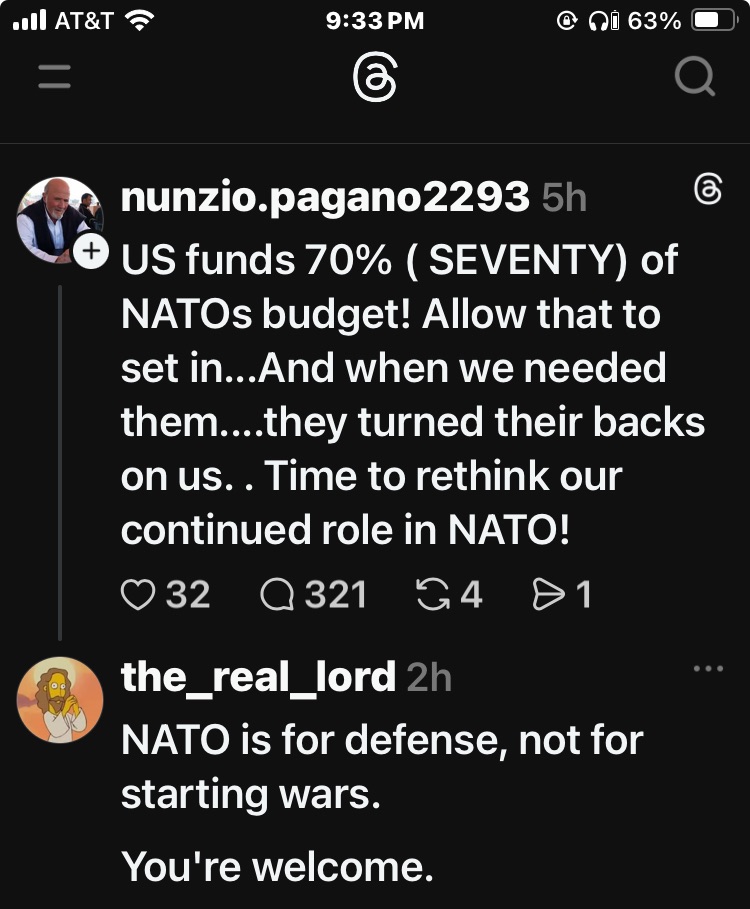
Task: View the 32 likes count
Action: [187, 596]
